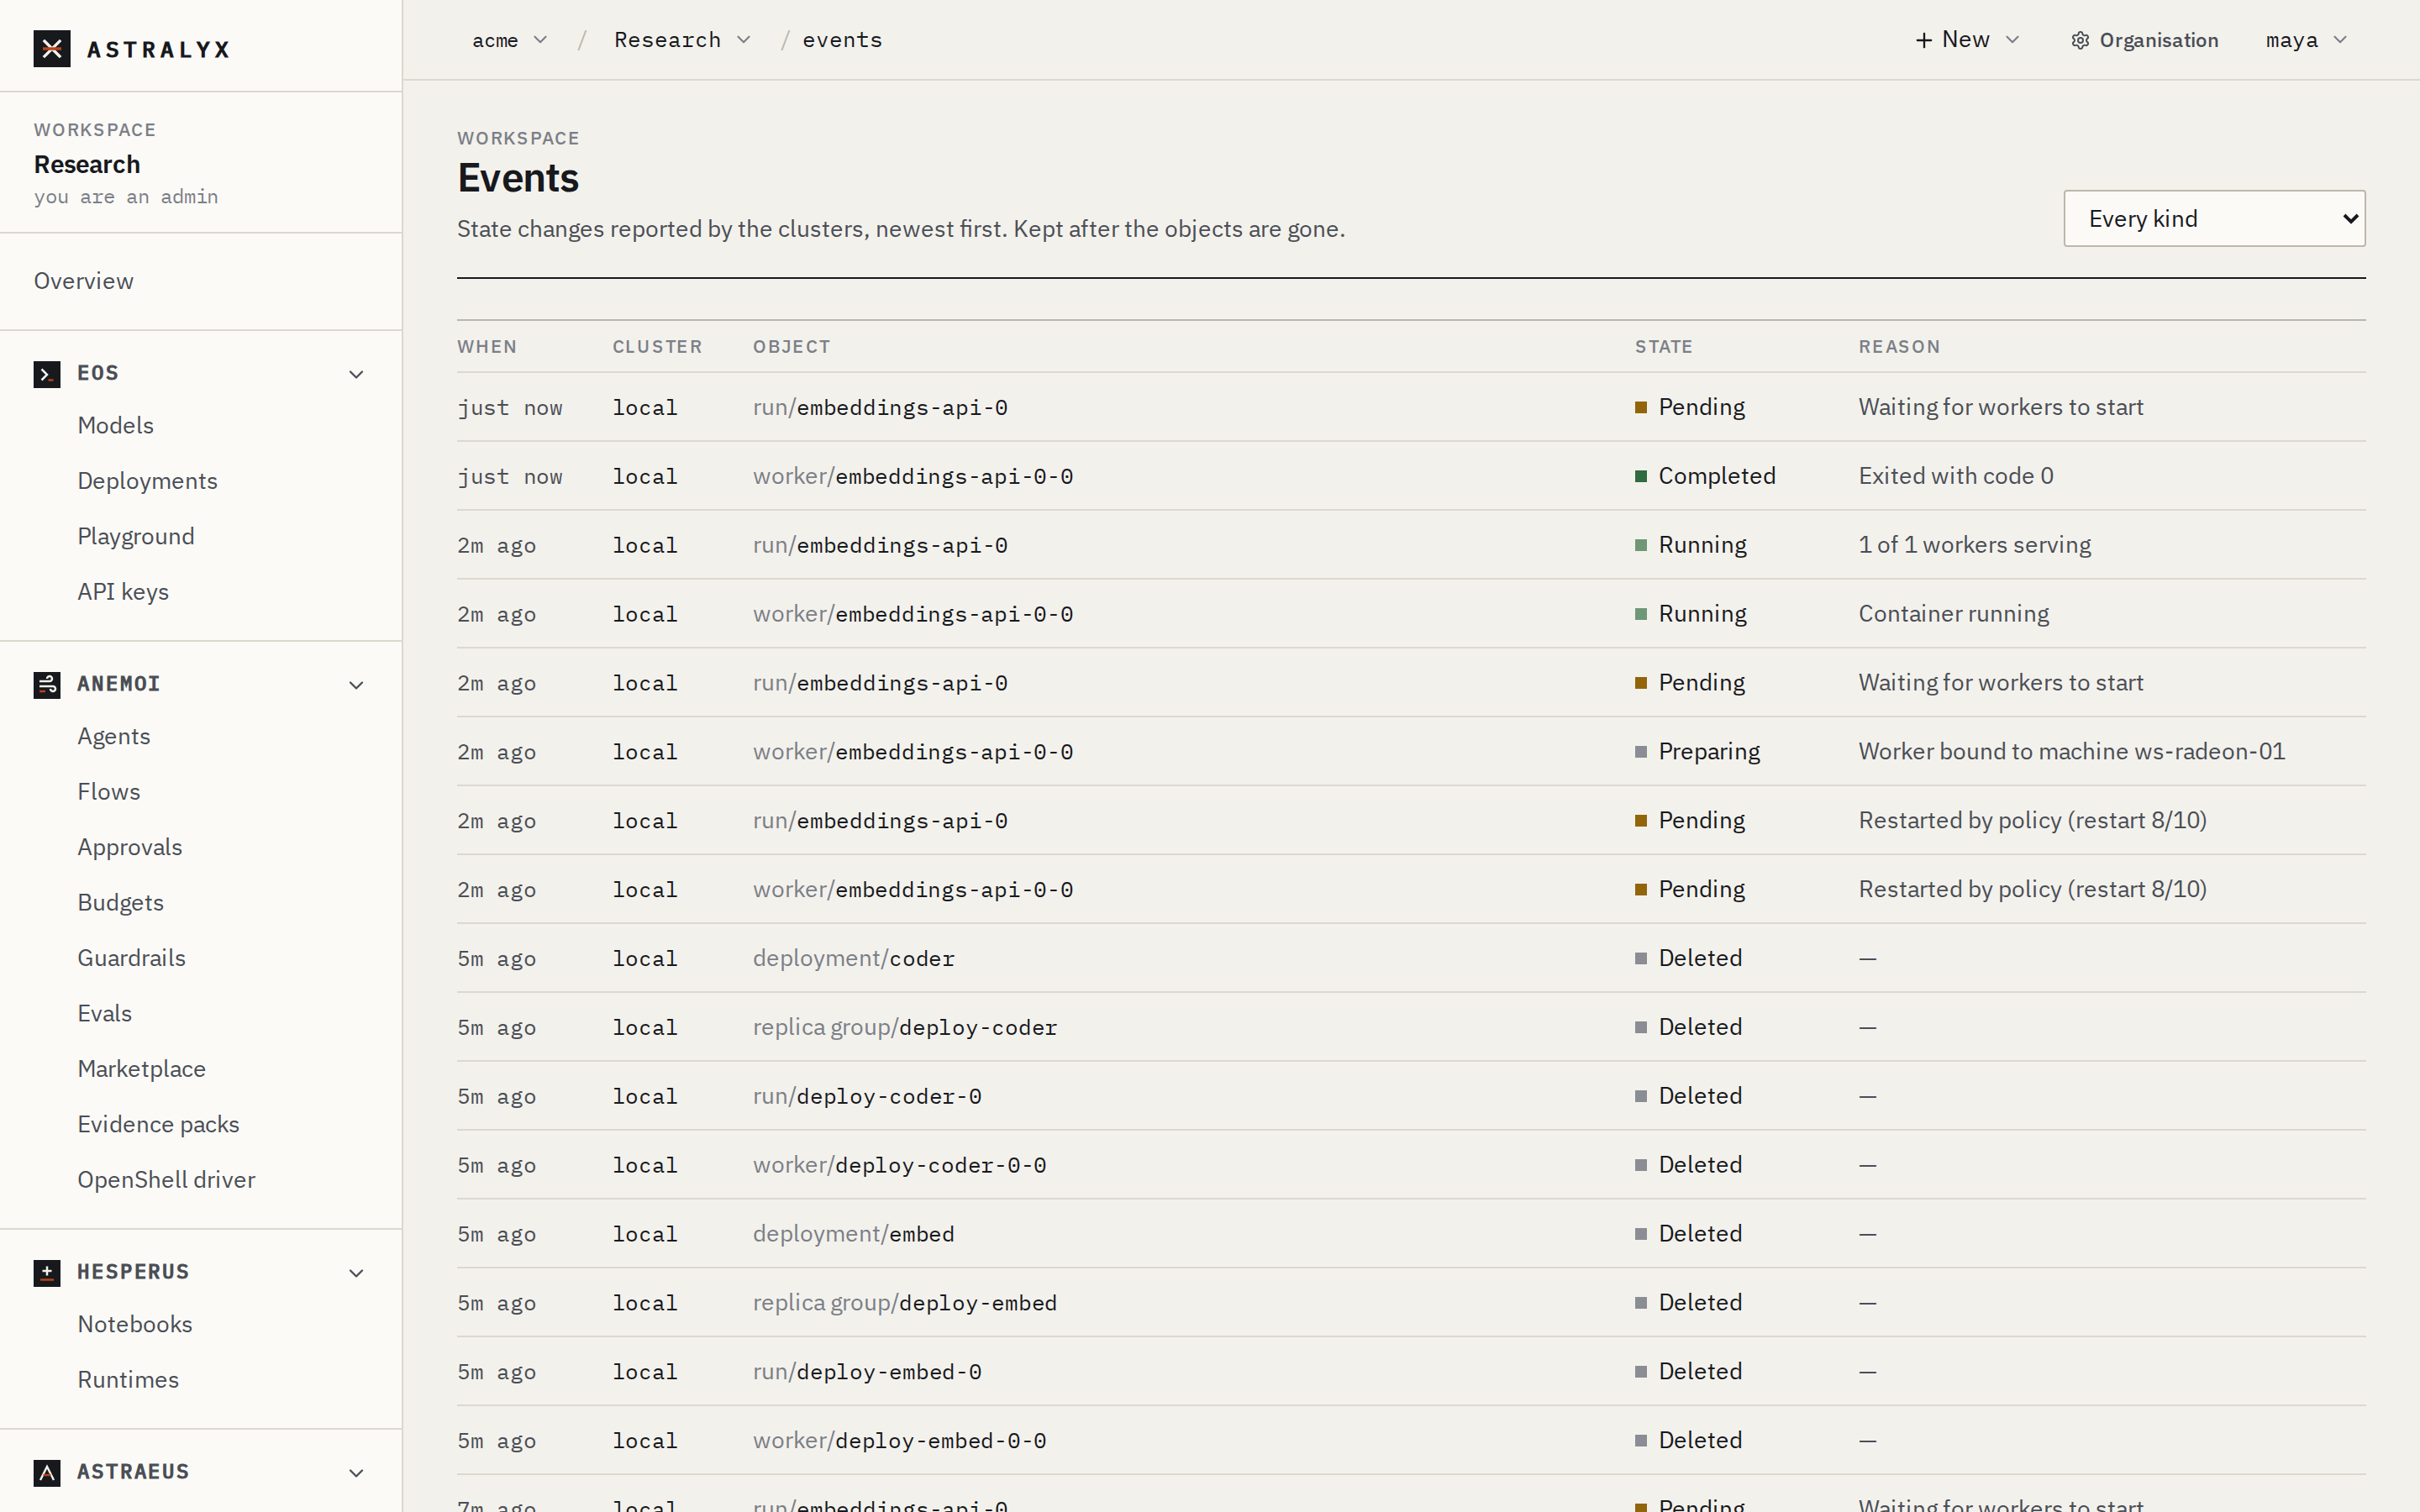Collapse the Anemoi section chevron
The width and height of the screenshot is (2420, 1512).
point(356,685)
